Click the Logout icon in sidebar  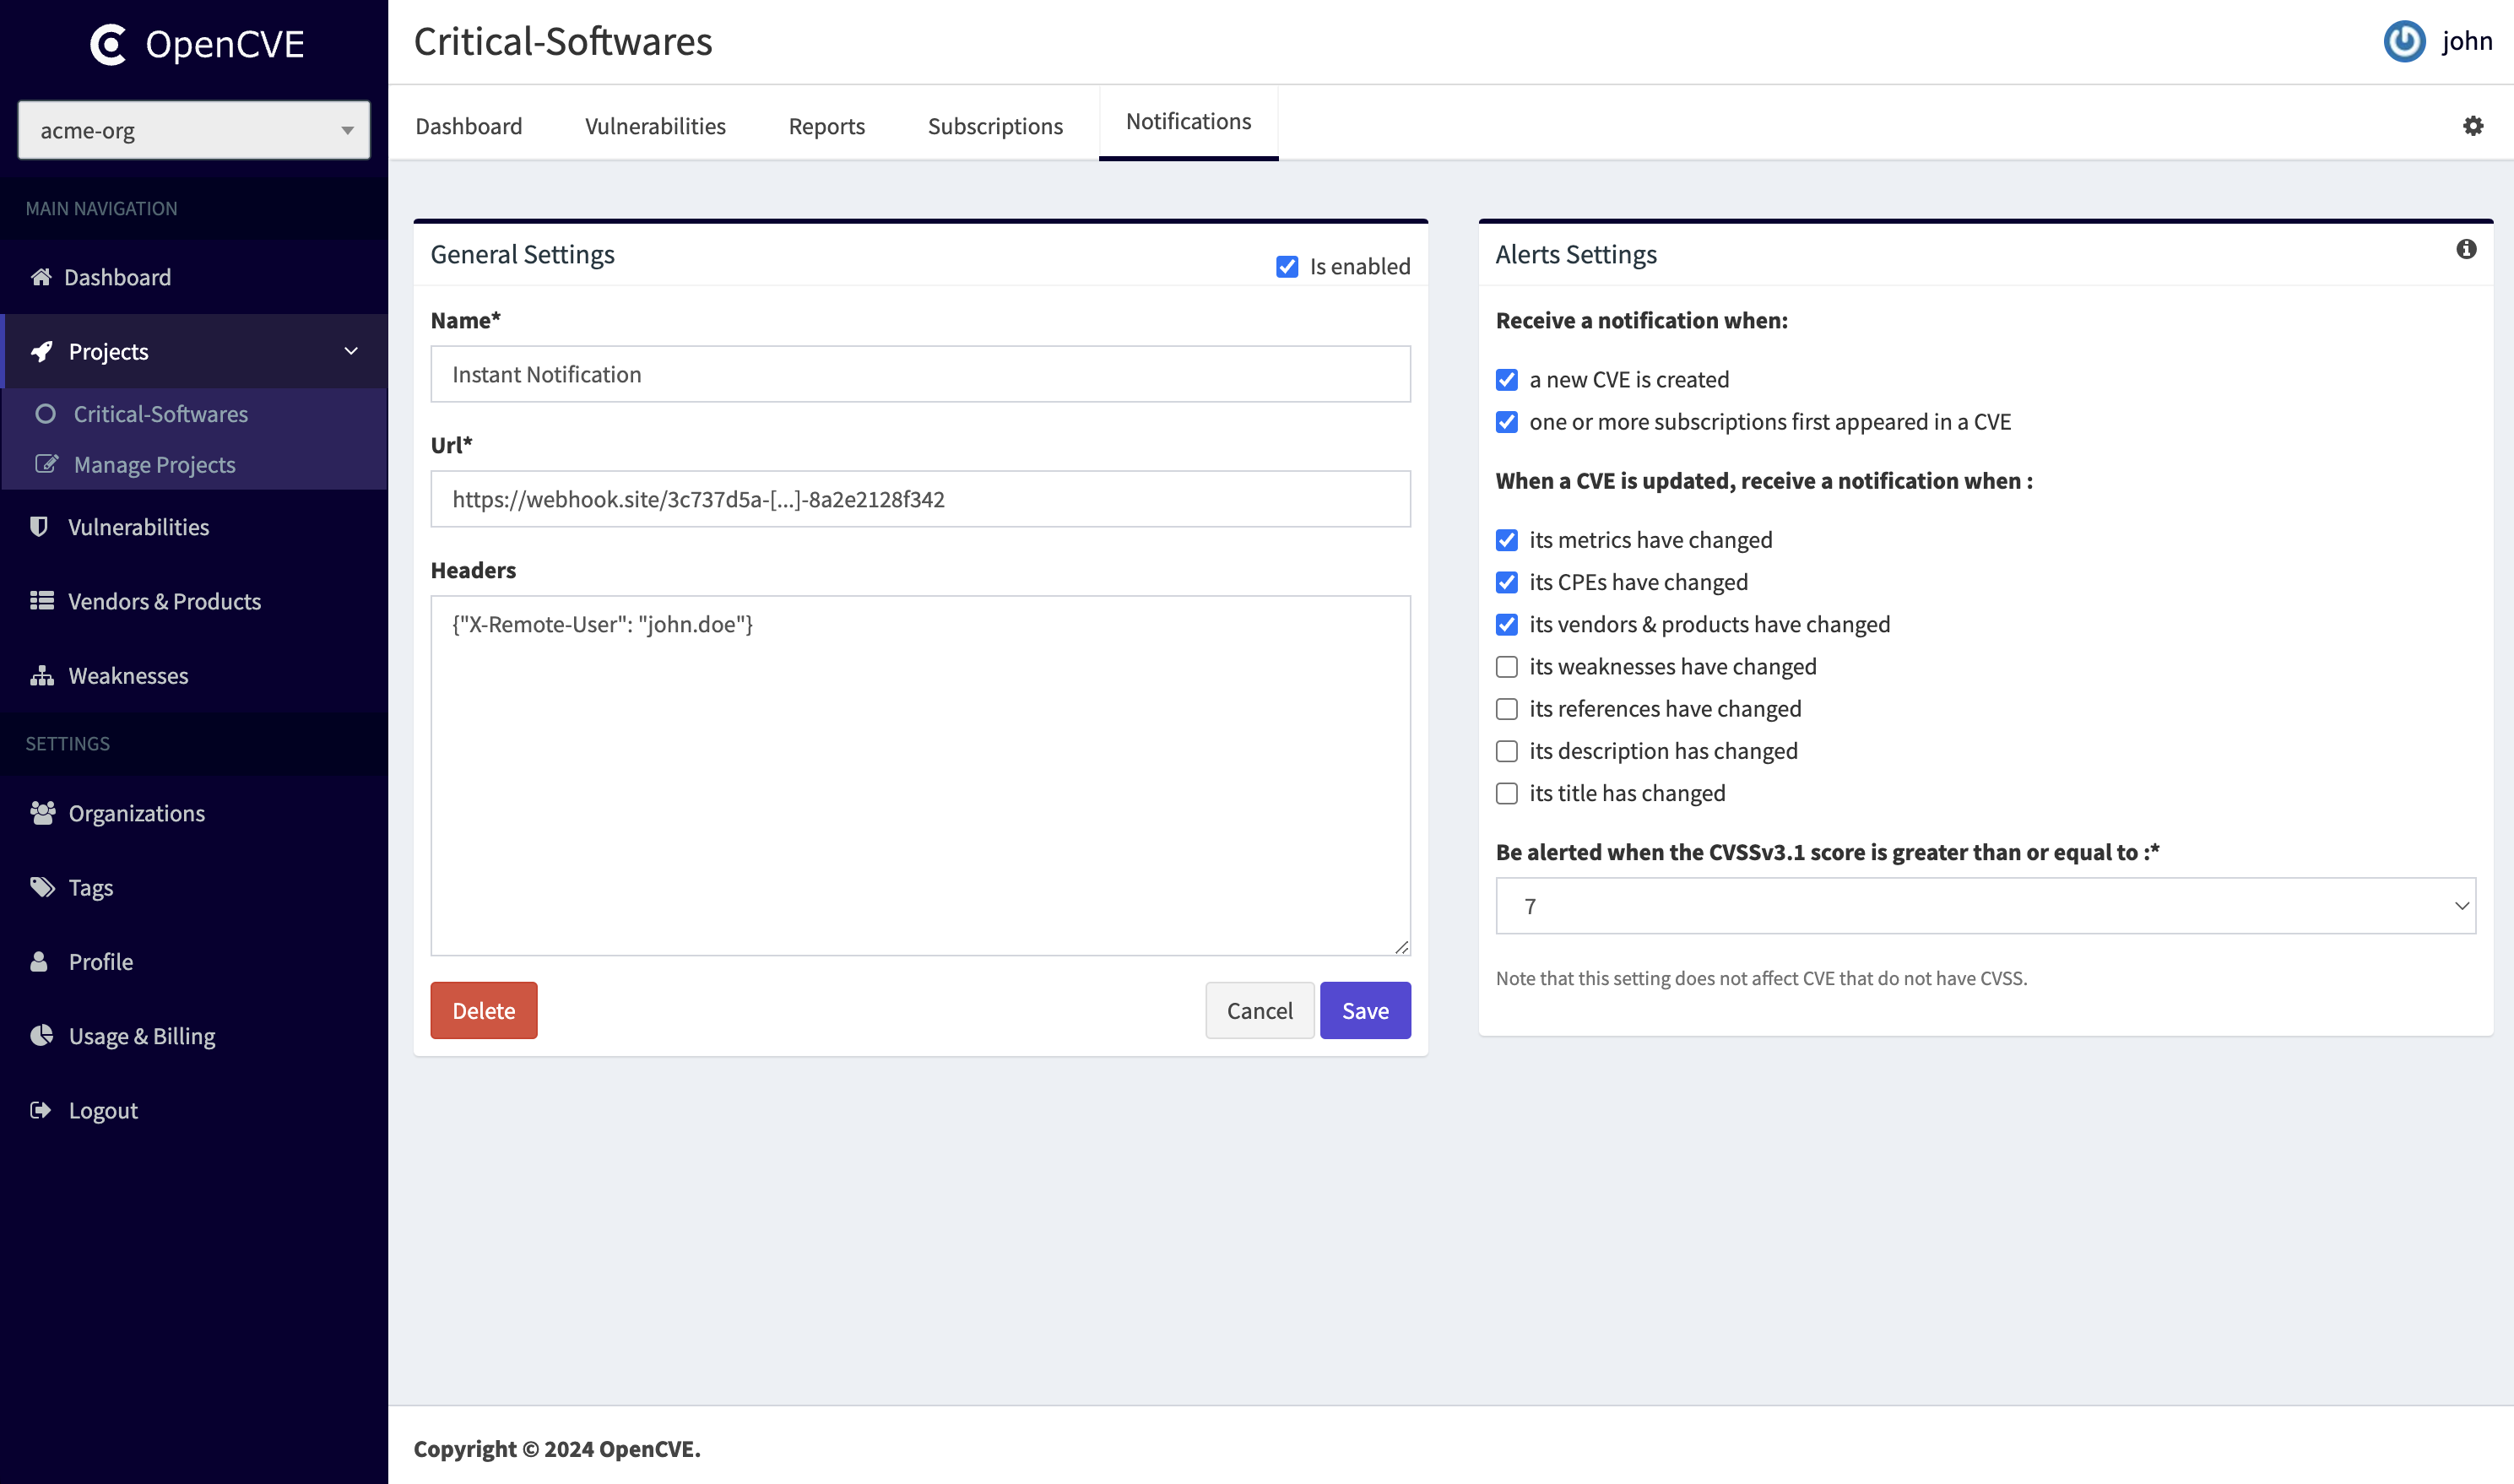40,1110
